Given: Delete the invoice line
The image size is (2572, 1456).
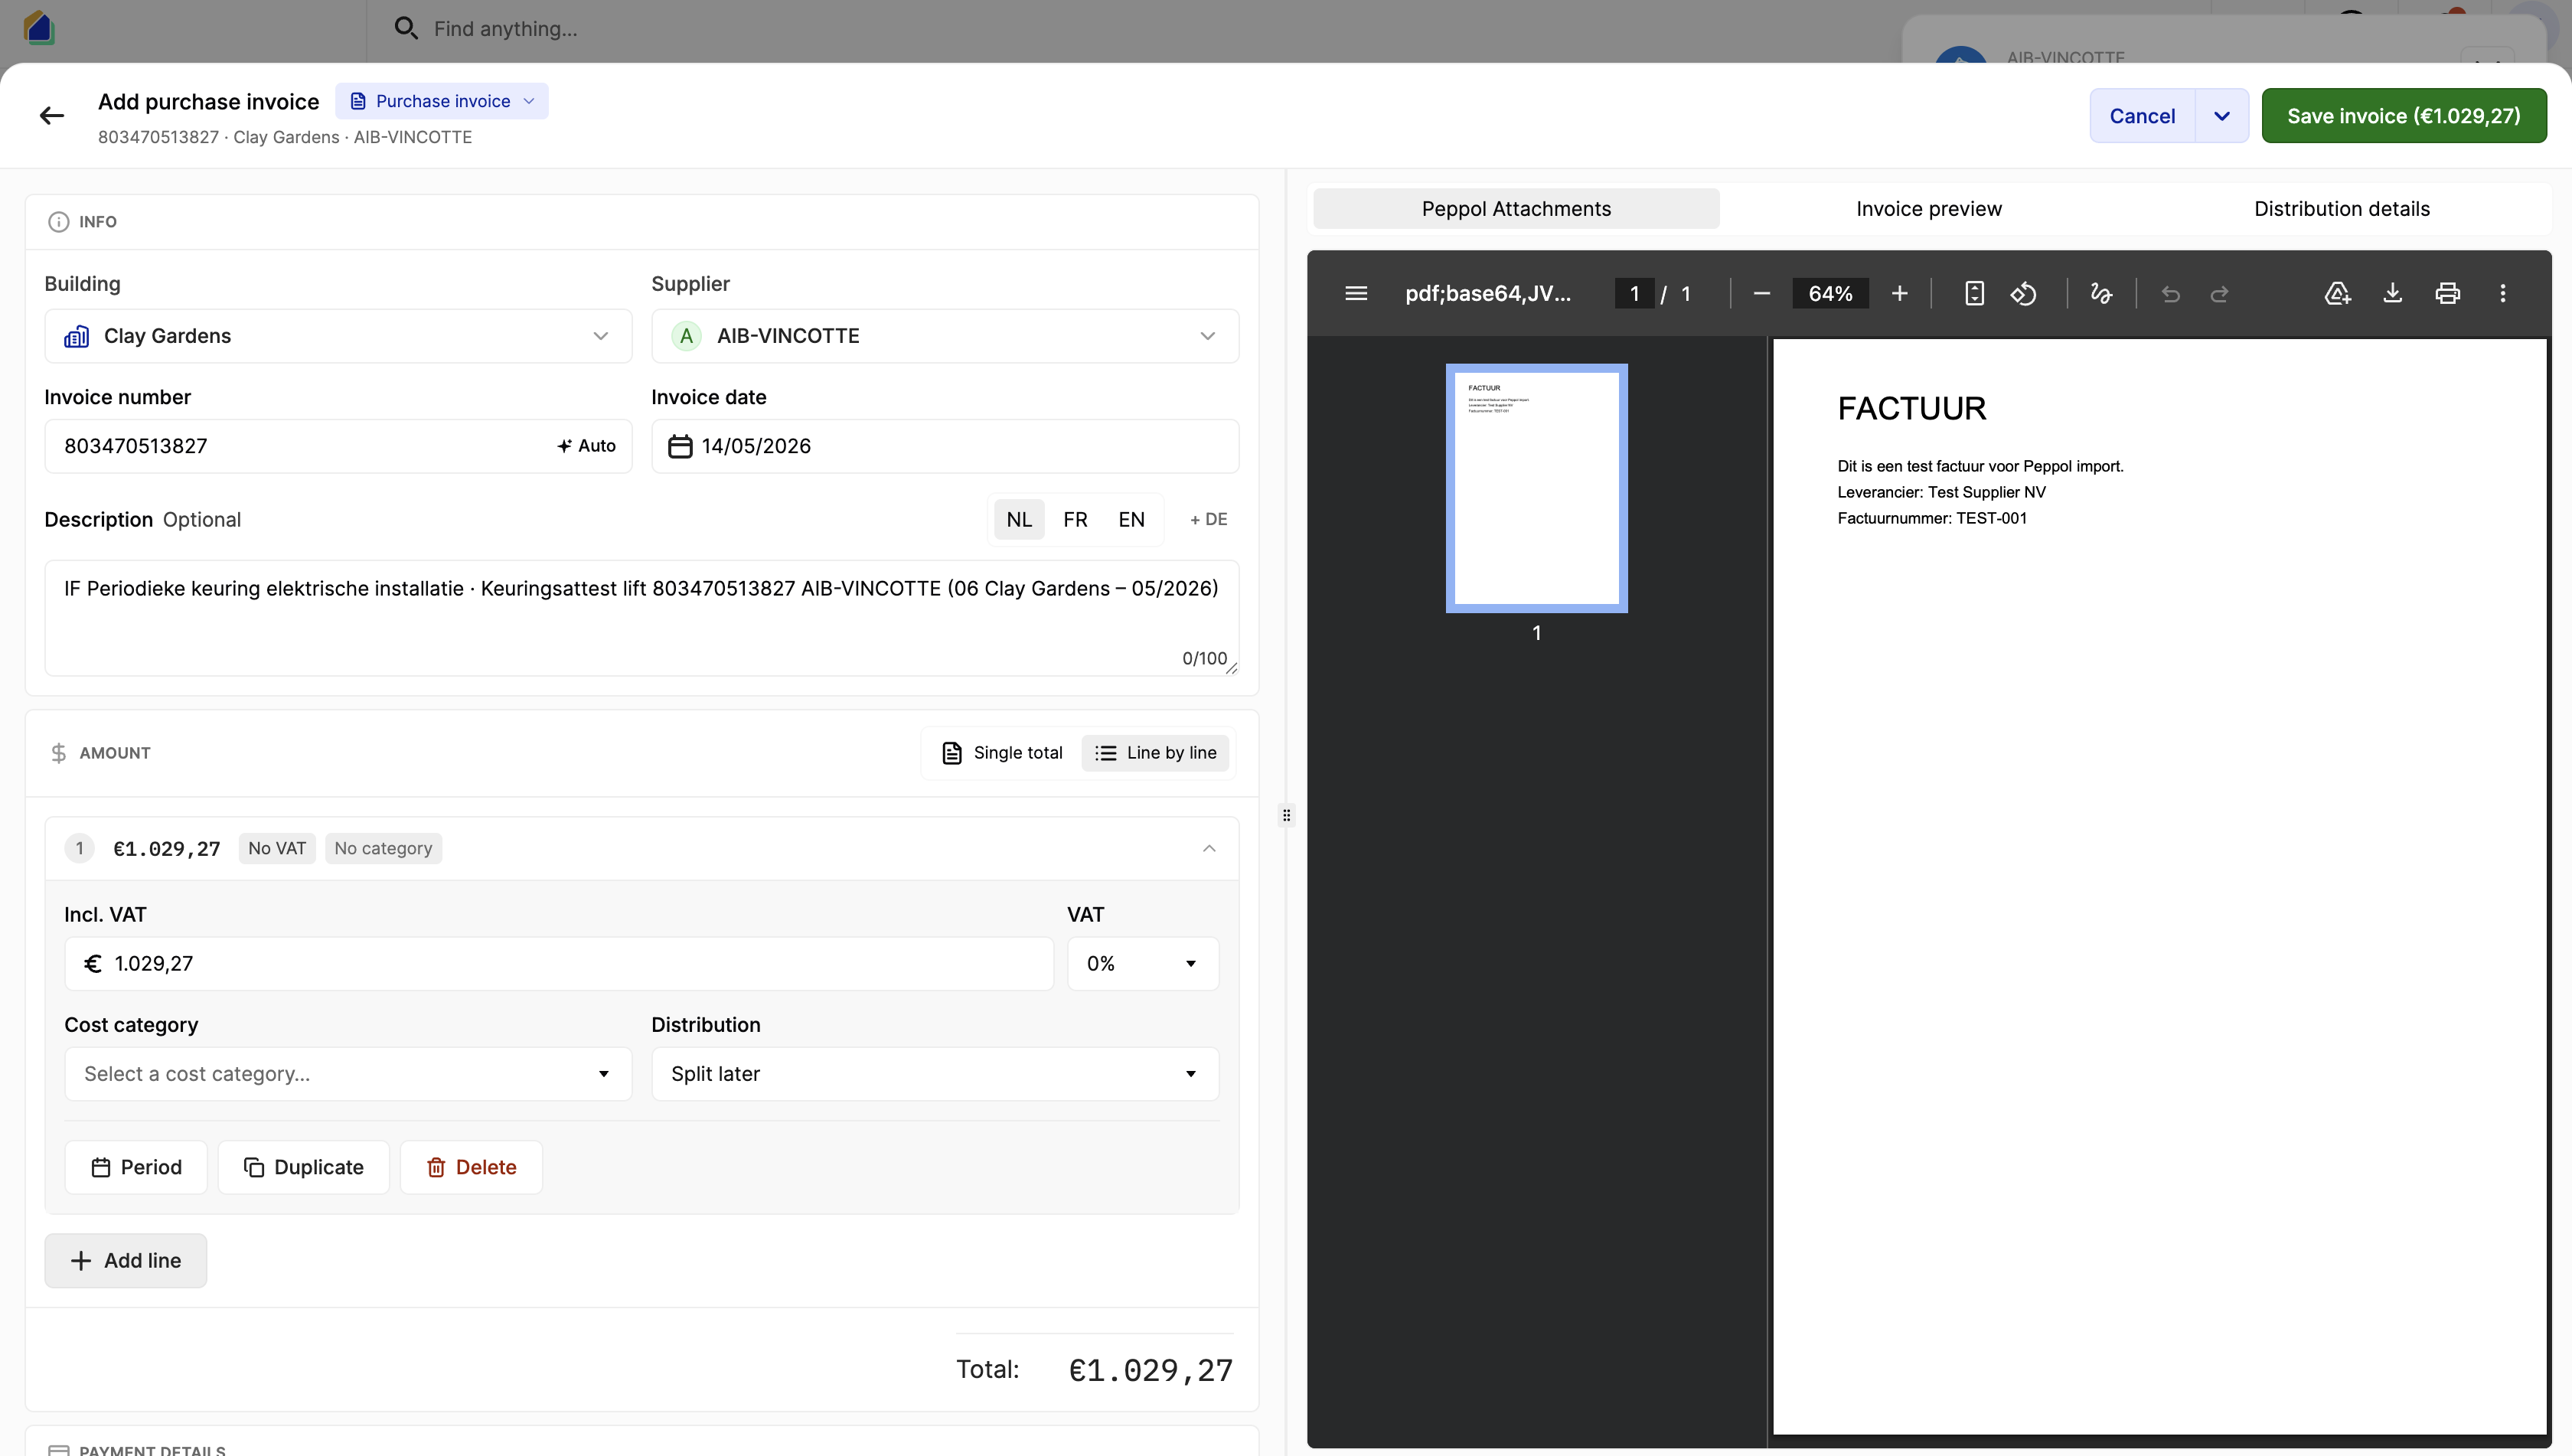Looking at the screenshot, I should (471, 1167).
